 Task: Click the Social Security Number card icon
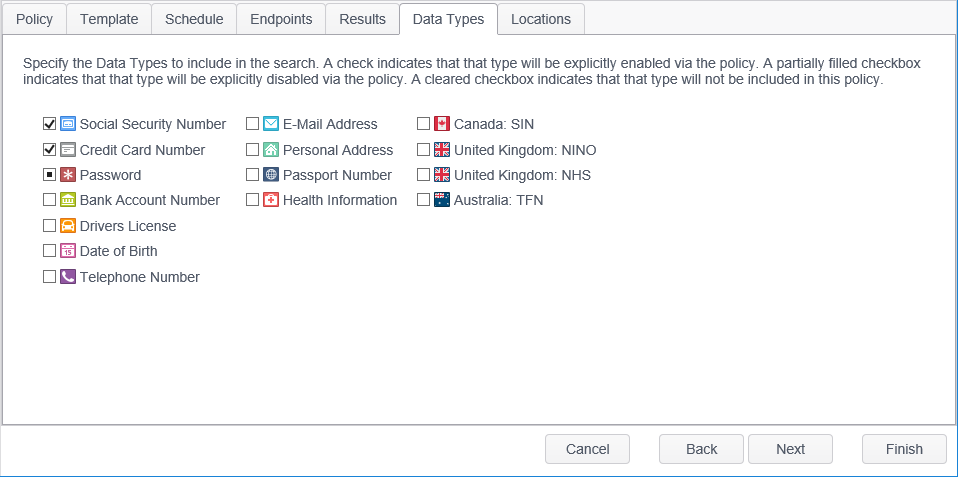[68, 124]
